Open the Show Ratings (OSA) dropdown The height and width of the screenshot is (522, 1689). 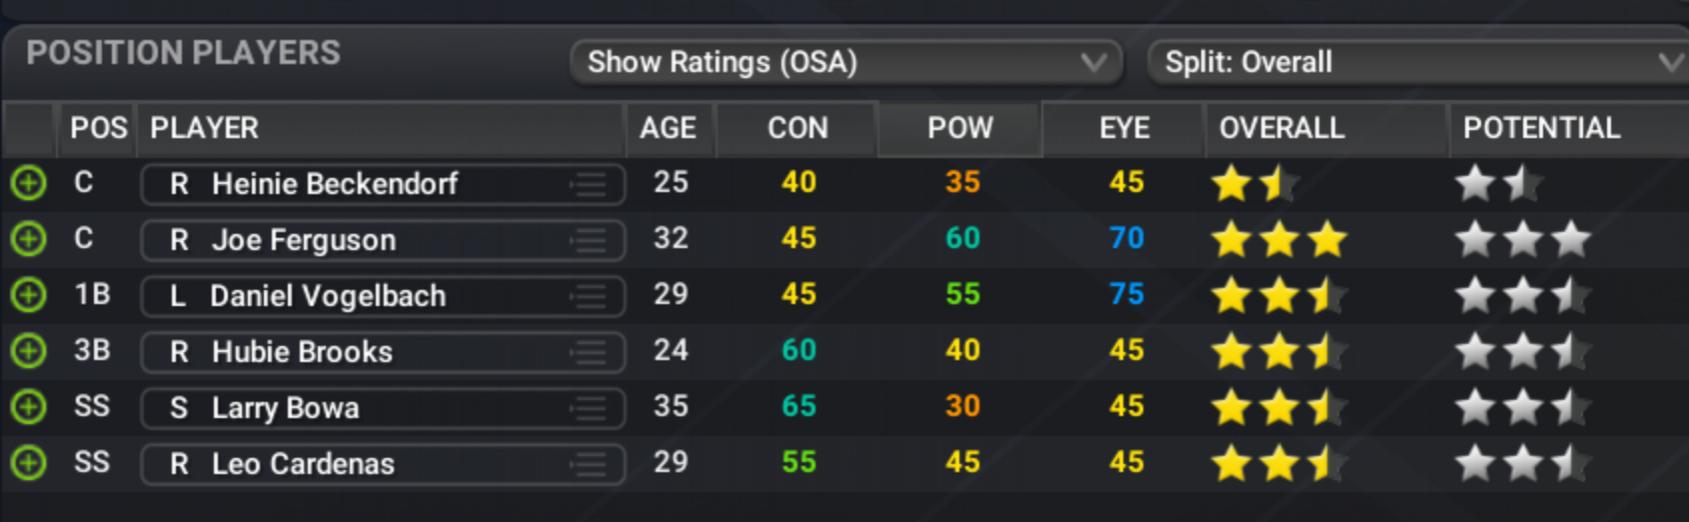tap(846, 62)
